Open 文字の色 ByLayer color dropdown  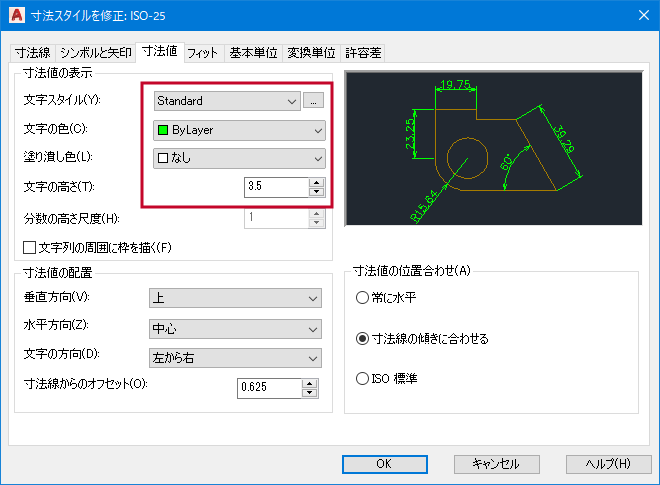[240, 130]
